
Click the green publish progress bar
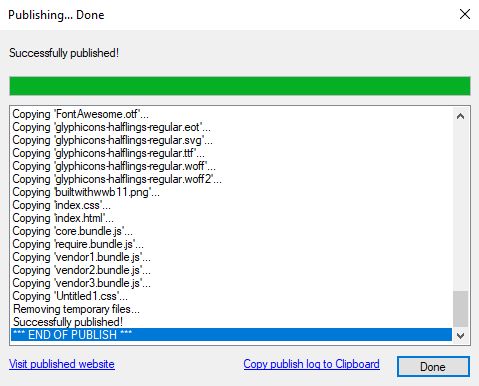point(240,86)
